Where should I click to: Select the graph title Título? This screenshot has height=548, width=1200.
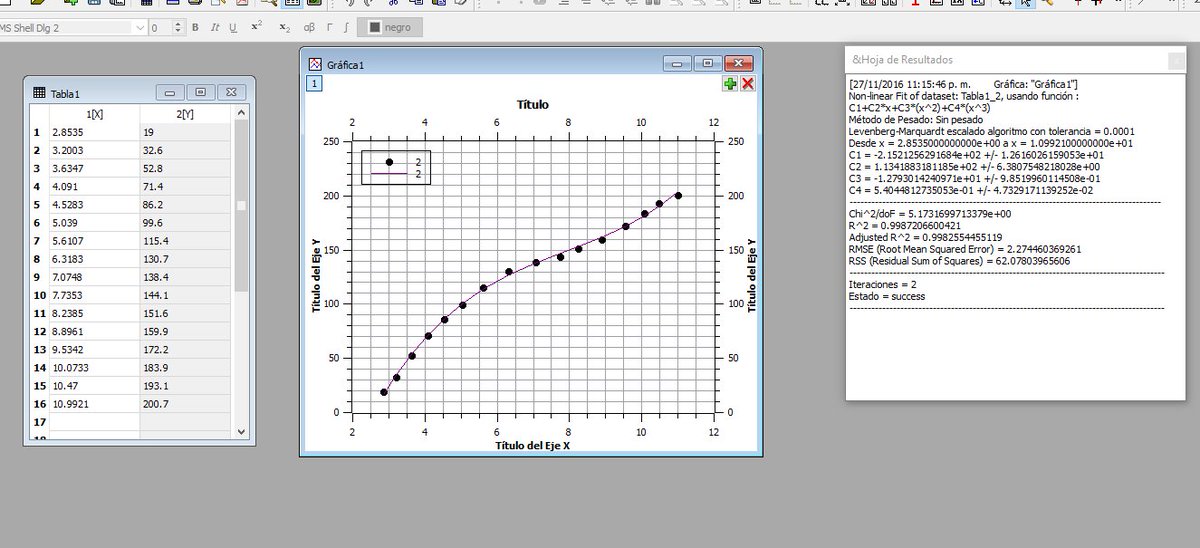(x=532, y=104)
